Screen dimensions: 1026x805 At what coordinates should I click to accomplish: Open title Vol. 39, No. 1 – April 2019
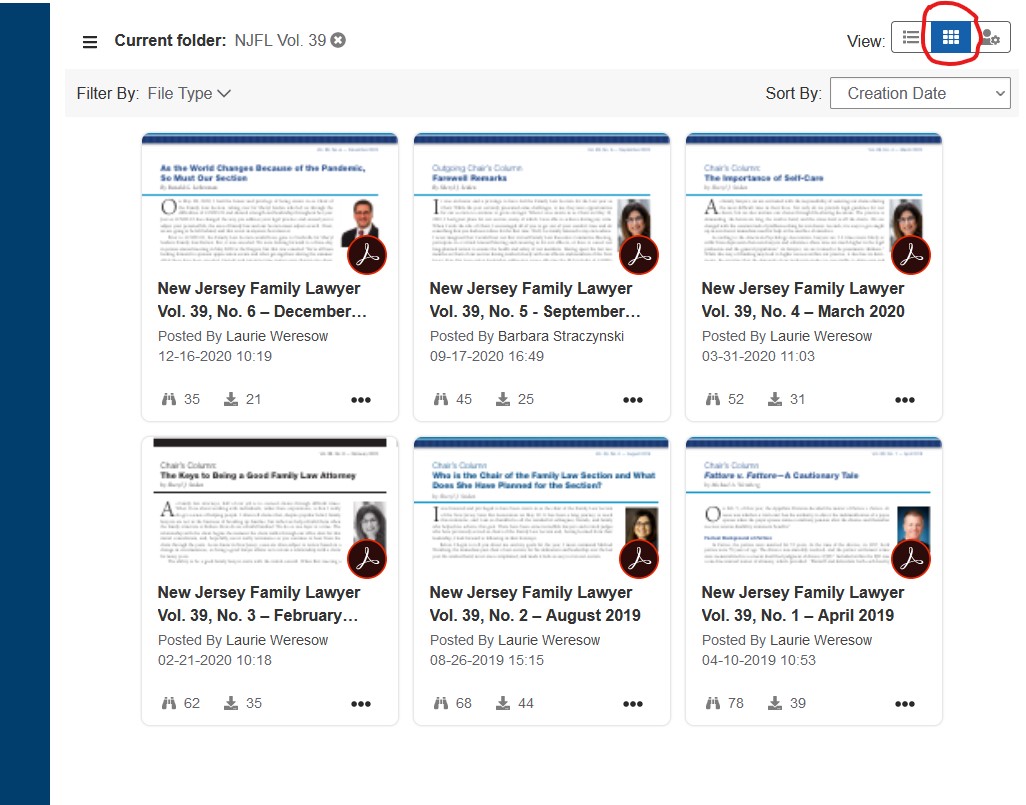(x=803, y=603)
